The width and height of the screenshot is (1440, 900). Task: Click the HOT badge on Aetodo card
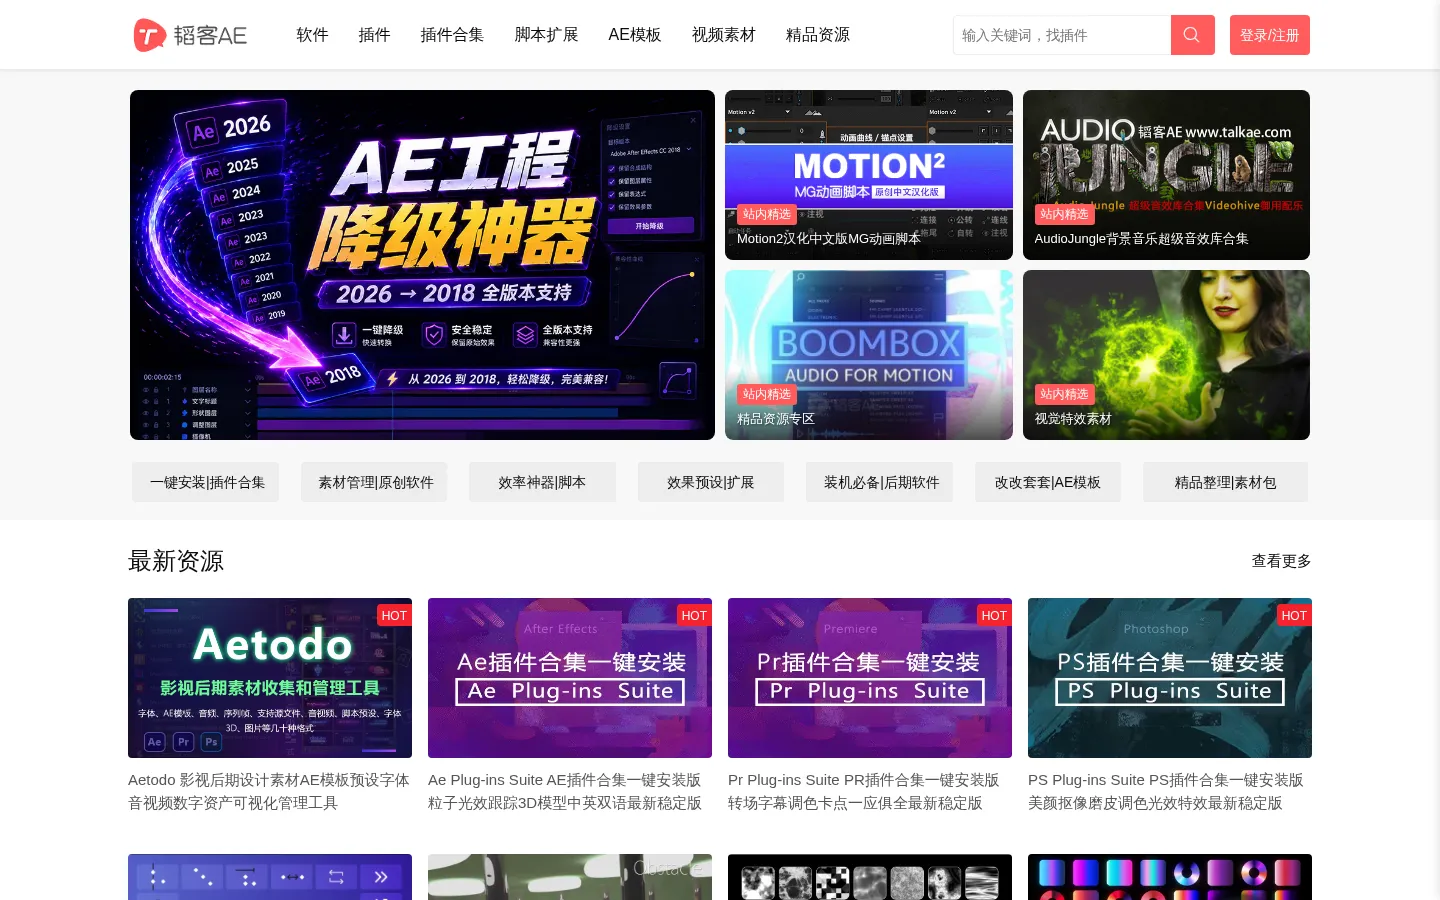pos(394,615)
